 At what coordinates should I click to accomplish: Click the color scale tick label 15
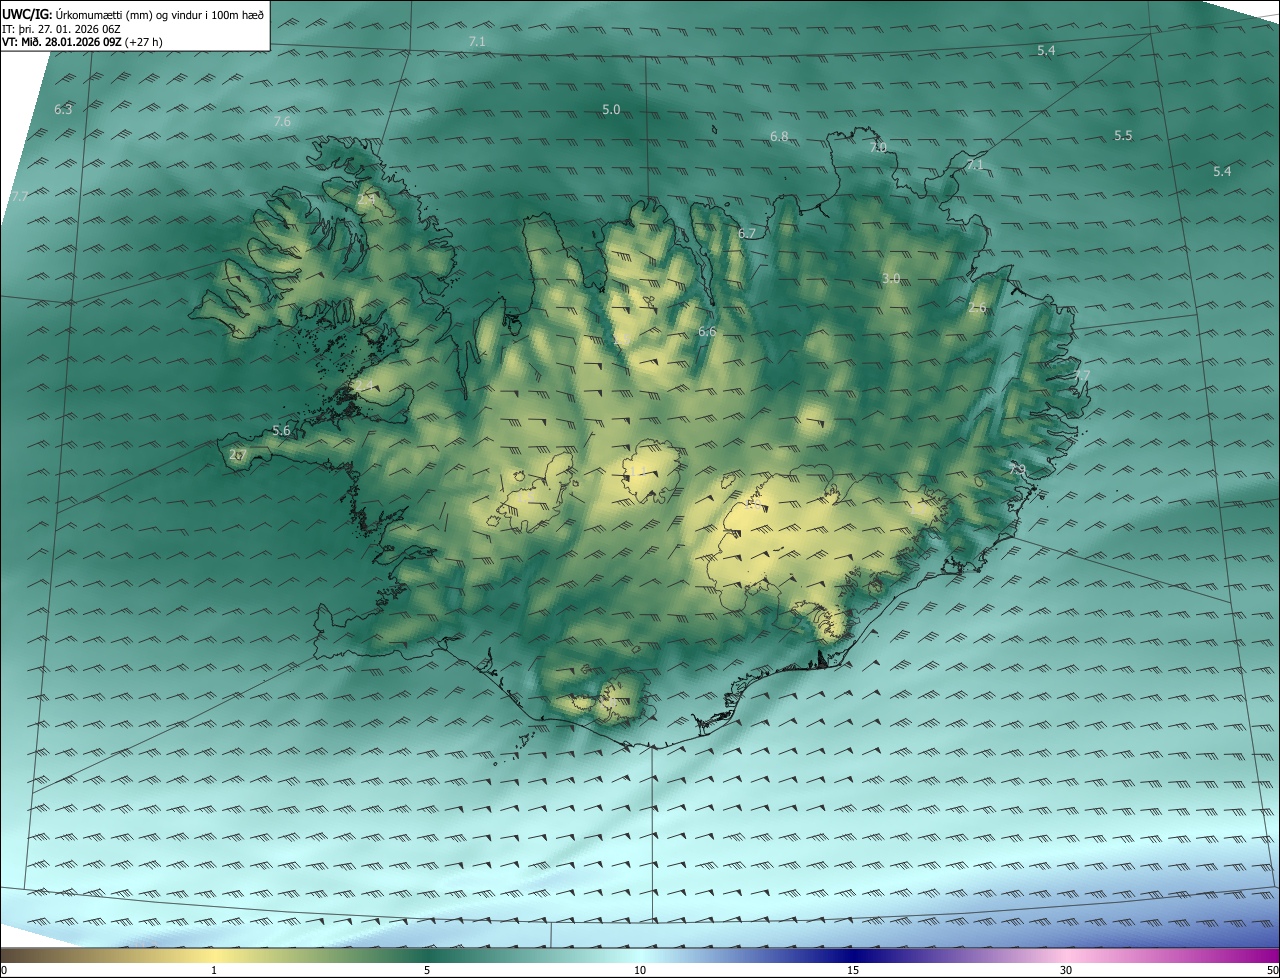pyautogui.click(x=853, y=970)
